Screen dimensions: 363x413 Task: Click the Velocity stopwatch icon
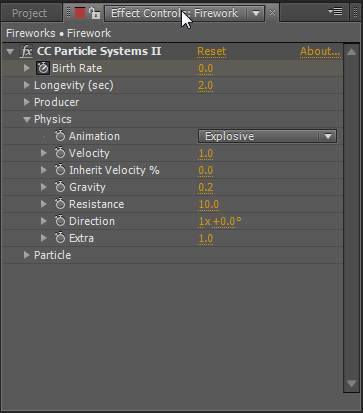(x=60, y=153)
